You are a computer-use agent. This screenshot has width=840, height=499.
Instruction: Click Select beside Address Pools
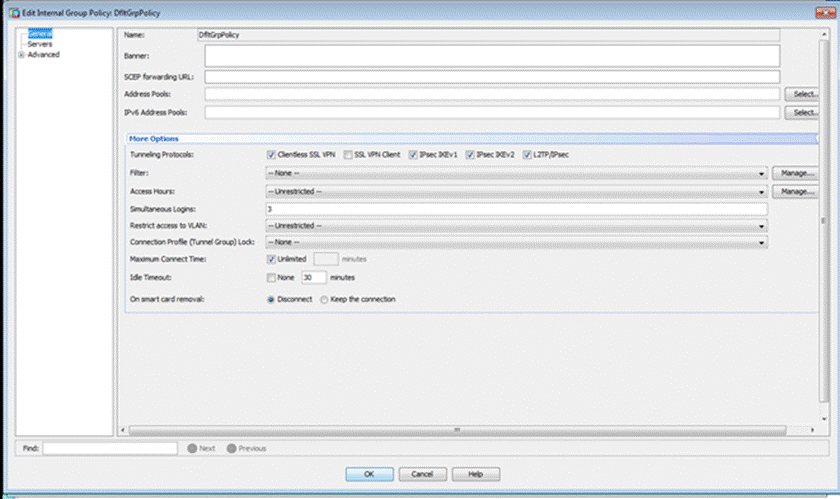pos(803,94)
